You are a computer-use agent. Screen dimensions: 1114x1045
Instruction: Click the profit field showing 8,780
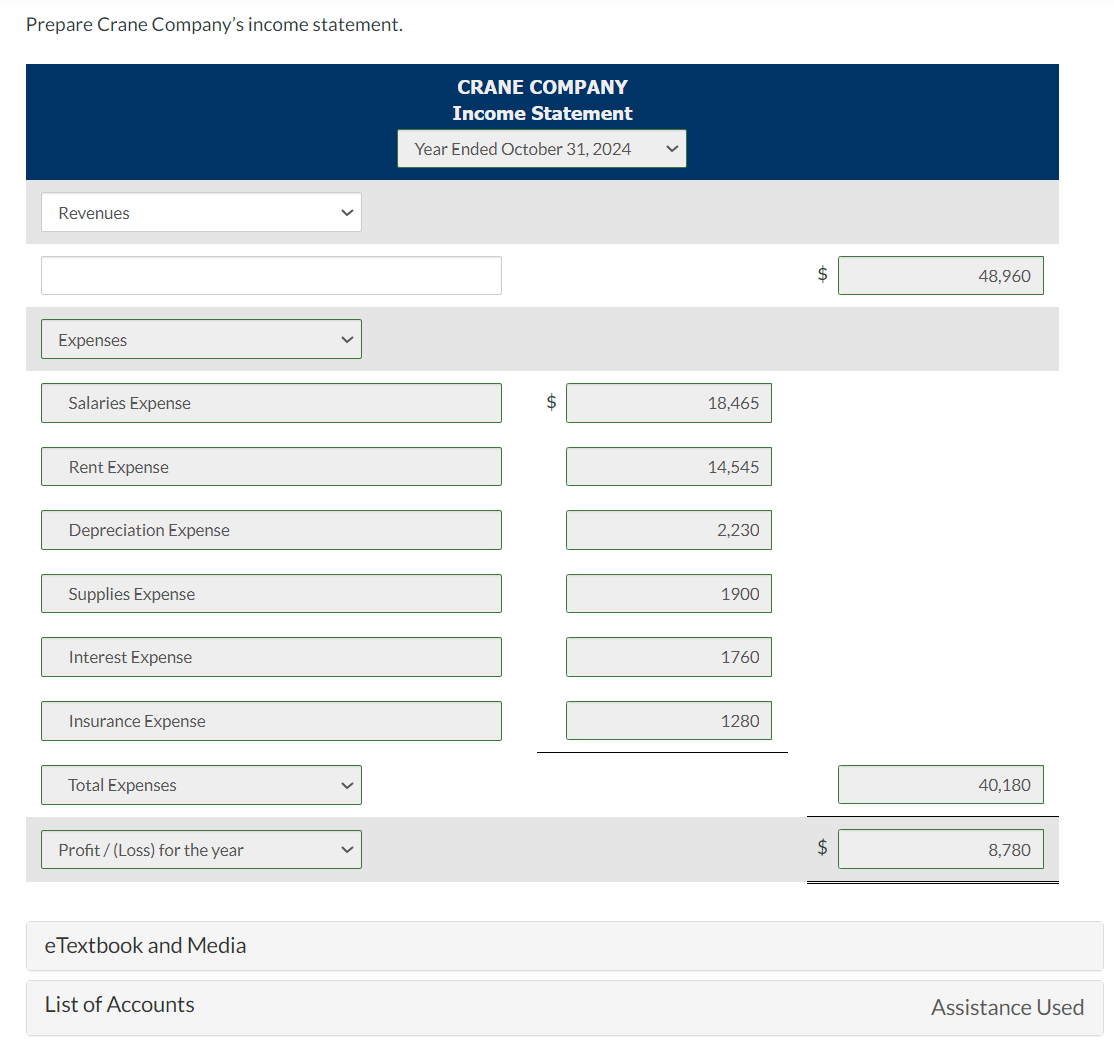(x=941, y=849)
